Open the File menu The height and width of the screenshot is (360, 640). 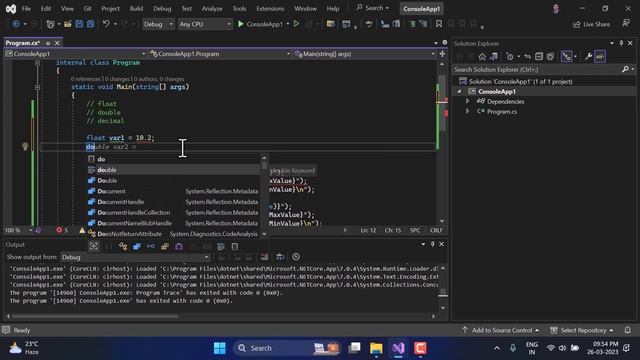(x=26, y=9)
